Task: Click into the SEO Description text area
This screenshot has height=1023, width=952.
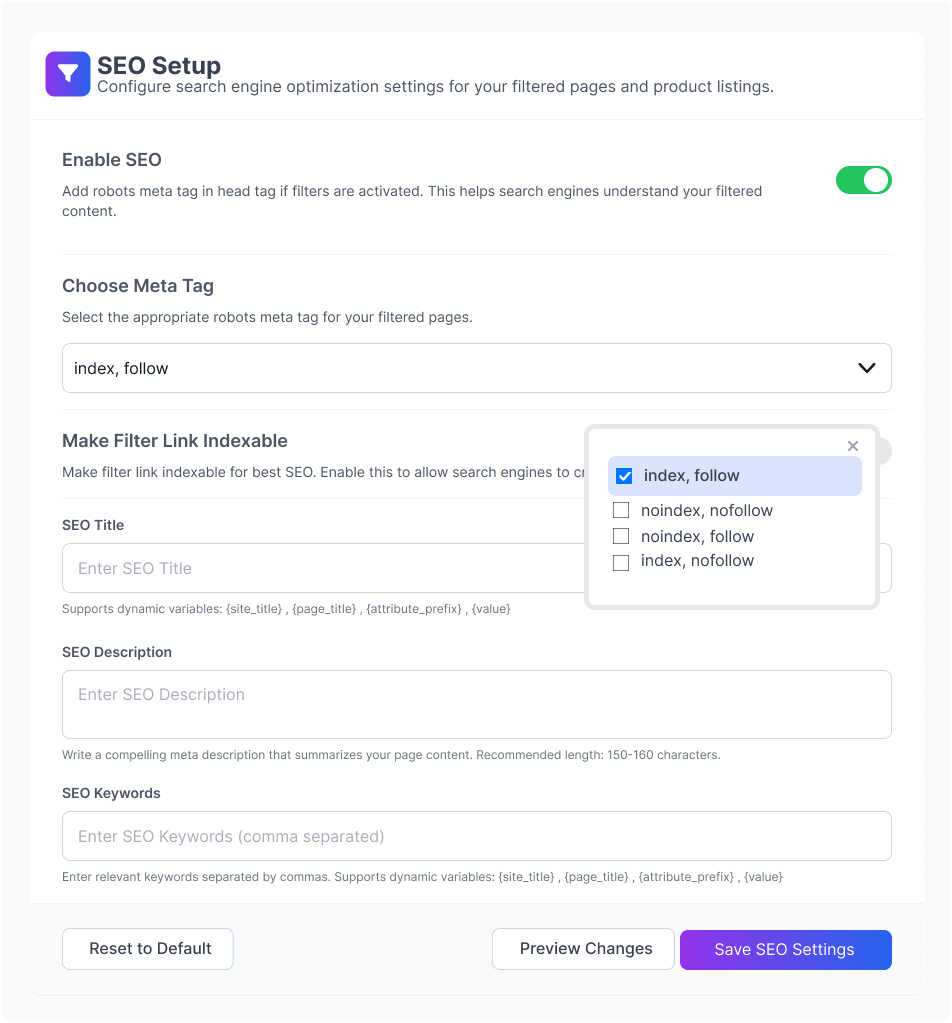Action: pos(476,704)
